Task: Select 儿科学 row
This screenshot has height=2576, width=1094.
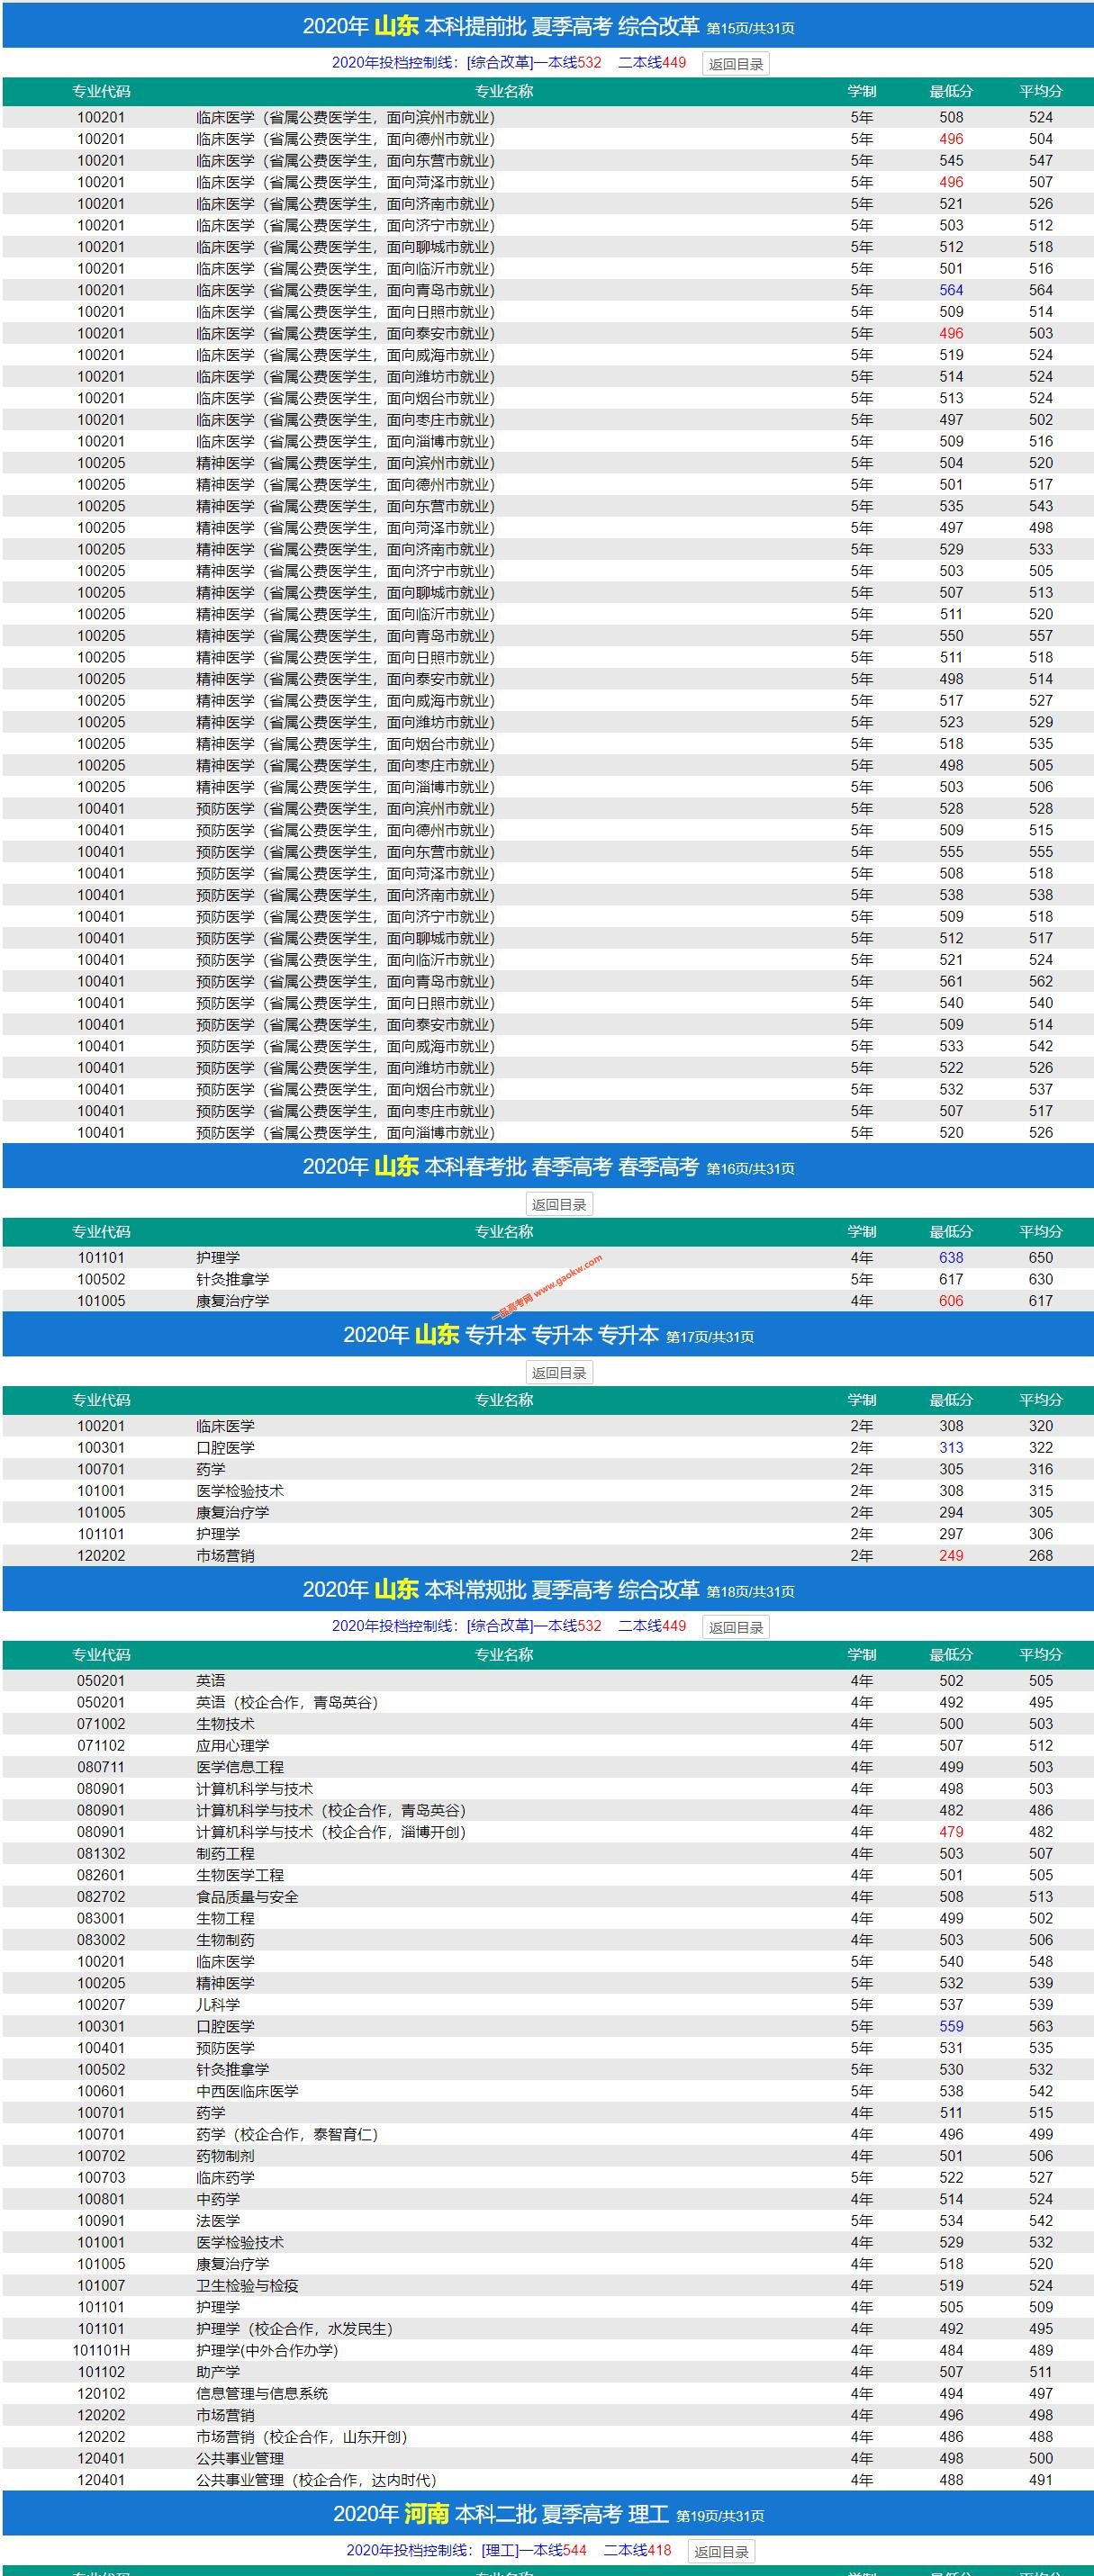Action: [x=548, y=2005]
